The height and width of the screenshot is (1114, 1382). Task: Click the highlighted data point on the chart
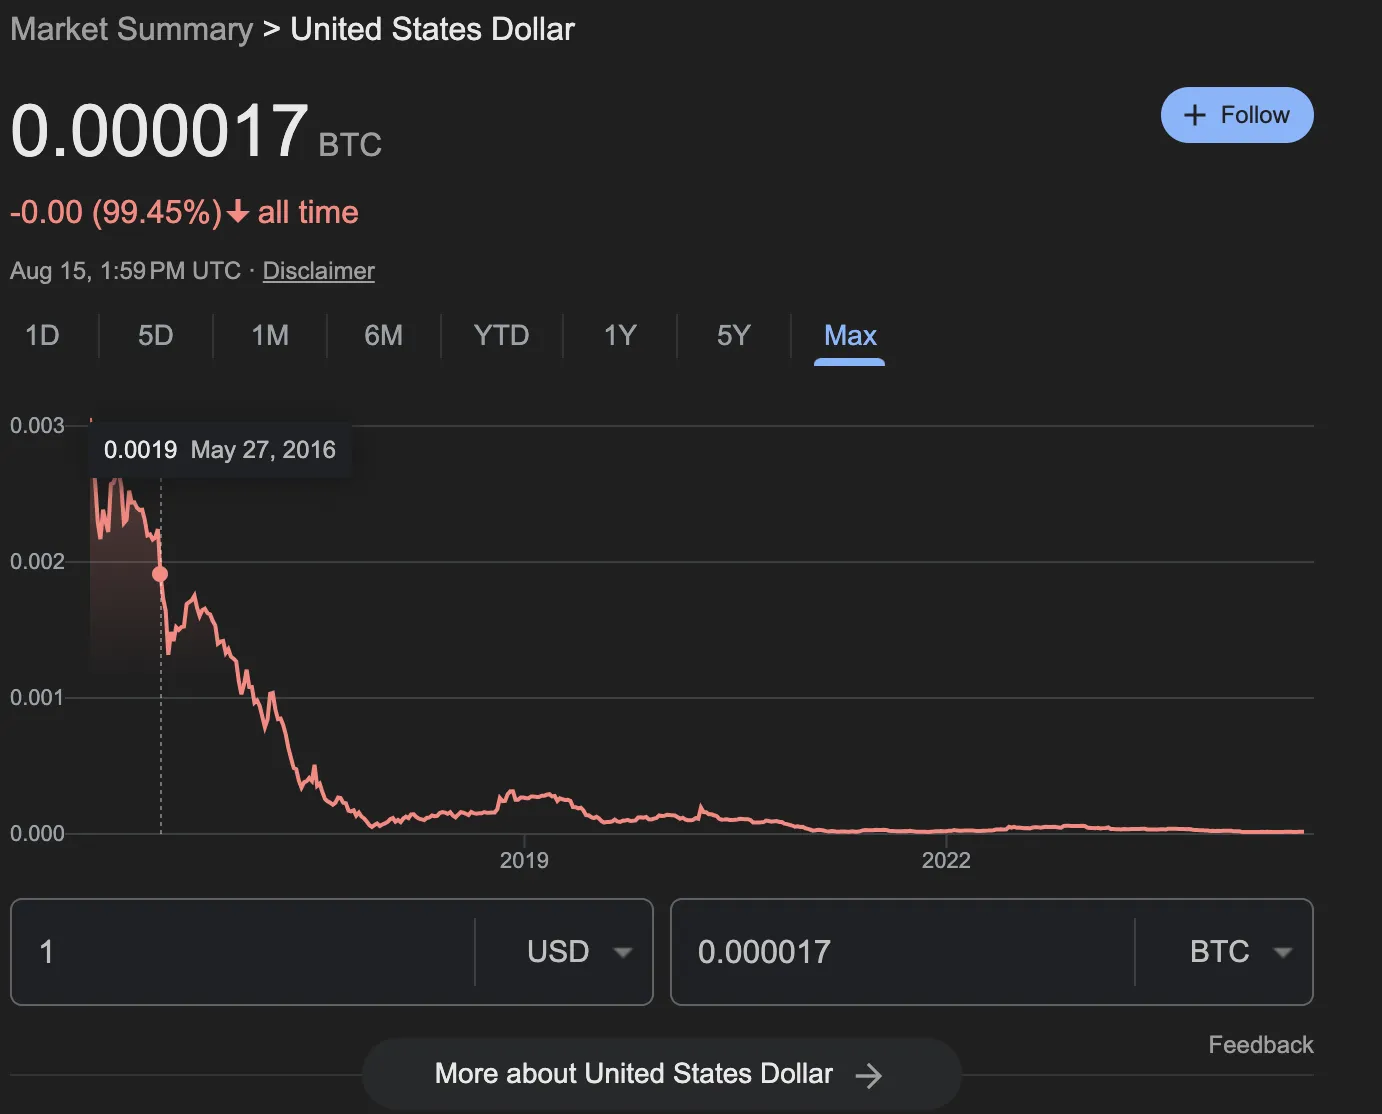160,574
